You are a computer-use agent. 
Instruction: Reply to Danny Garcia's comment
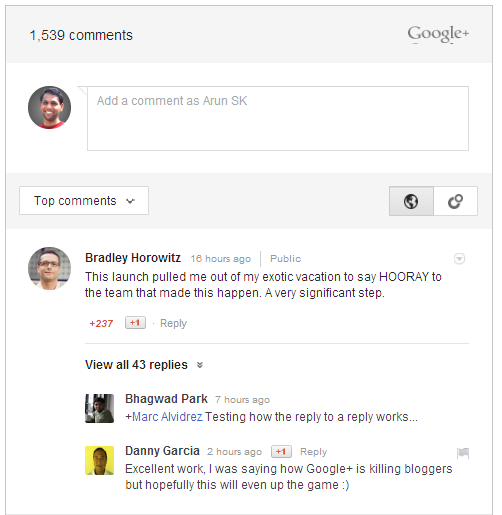(313, 451)
